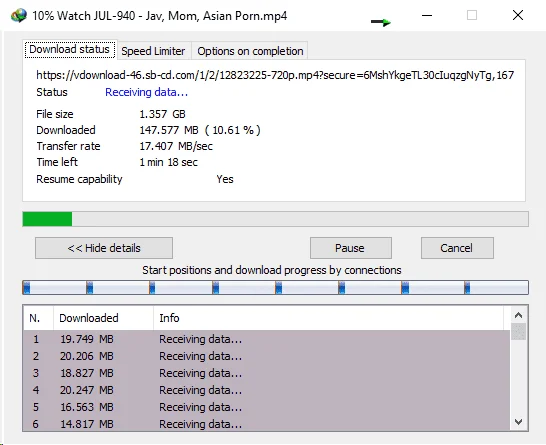The width and height of the screenshot is (546, 445).
Task: Click the file size value 1.357 GB
Action: 162,114
